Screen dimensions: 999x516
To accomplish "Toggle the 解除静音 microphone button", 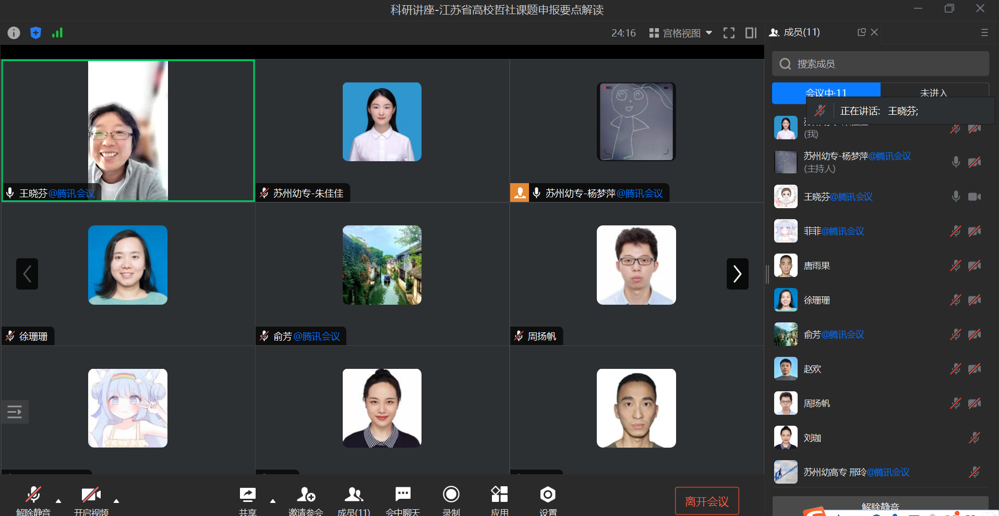I will pos(33,496).
